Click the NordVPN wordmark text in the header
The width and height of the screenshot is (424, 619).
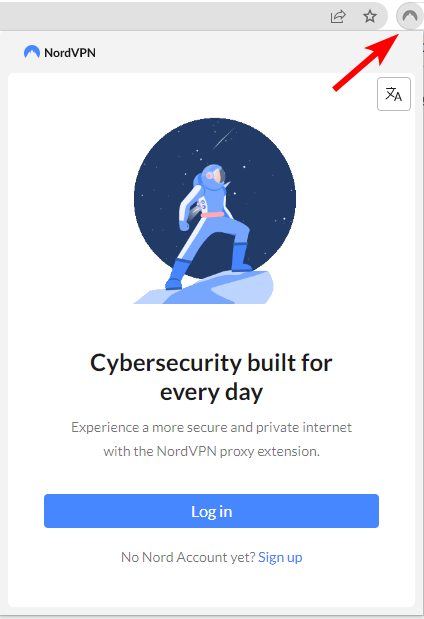pyautogui.click(x=70, y=53)
